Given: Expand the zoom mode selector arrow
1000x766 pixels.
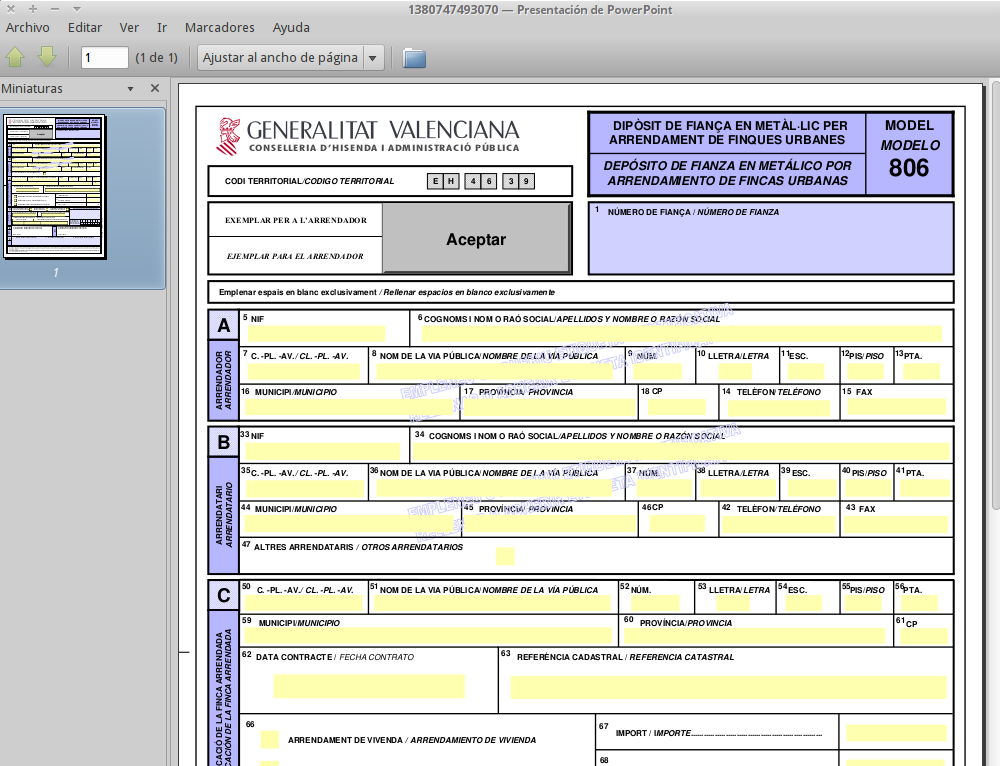Looking at the screenshot, I should [x=372, y=57].
